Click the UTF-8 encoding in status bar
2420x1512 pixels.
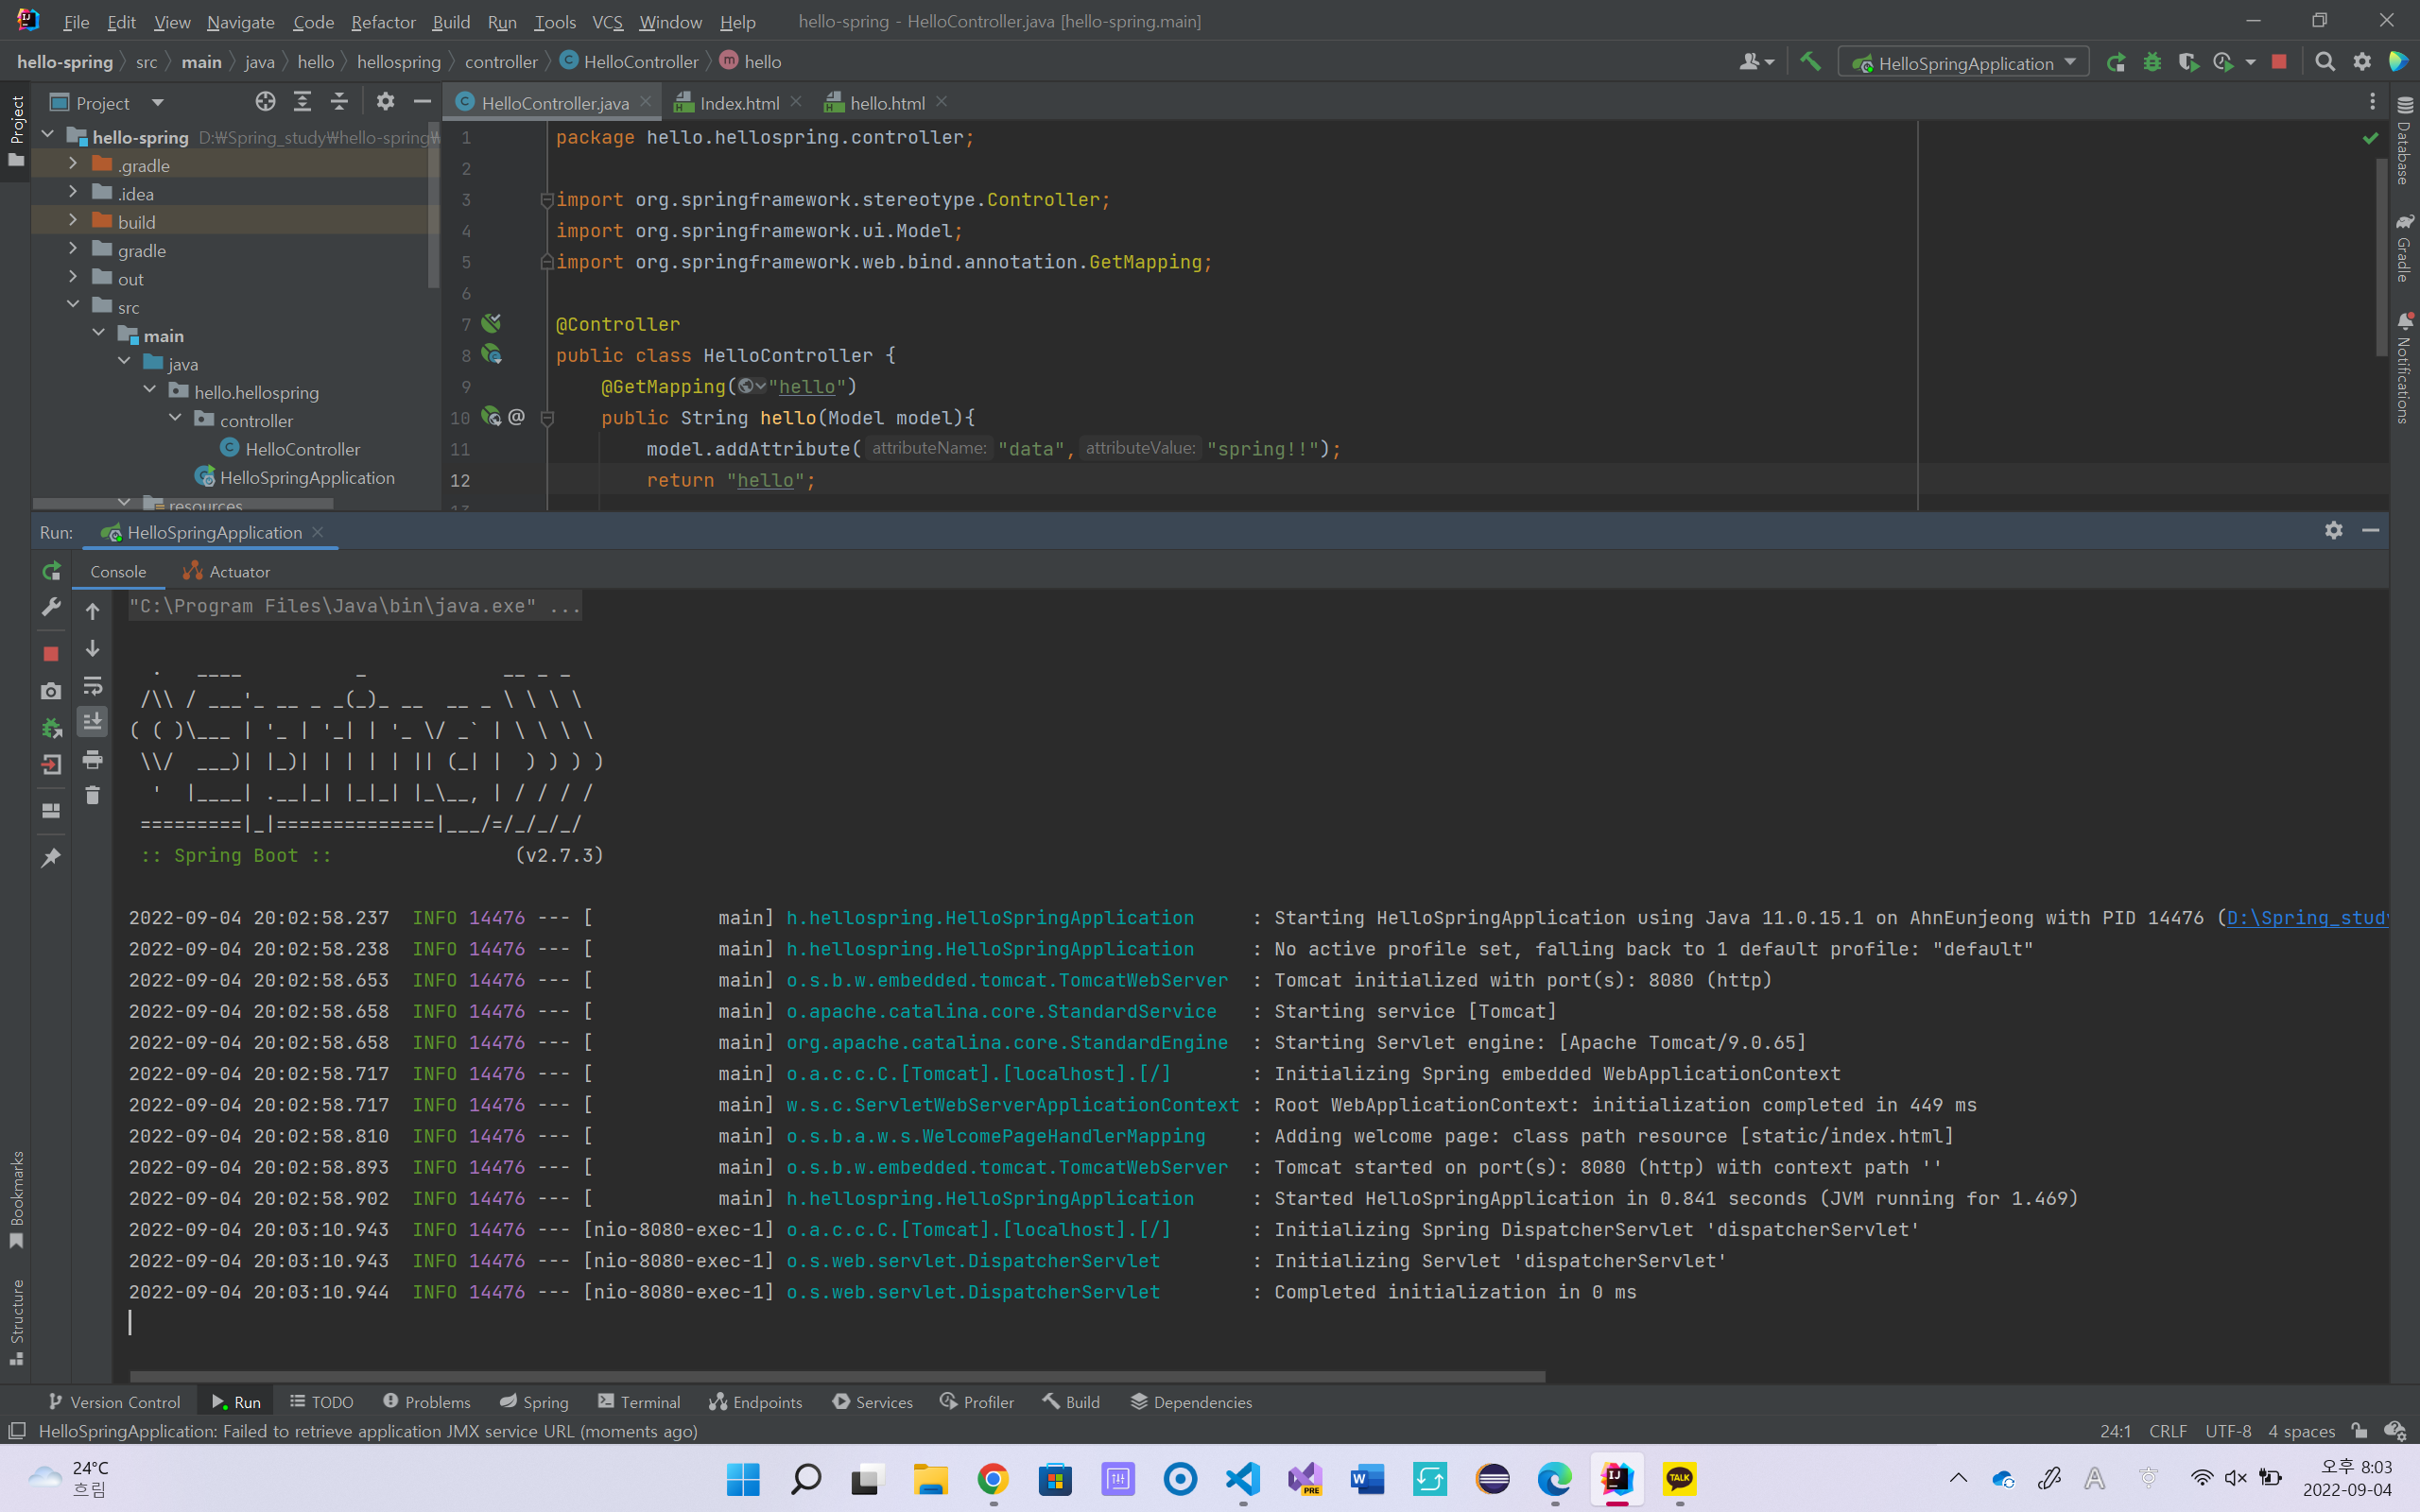click(x=2228, y=1431)
